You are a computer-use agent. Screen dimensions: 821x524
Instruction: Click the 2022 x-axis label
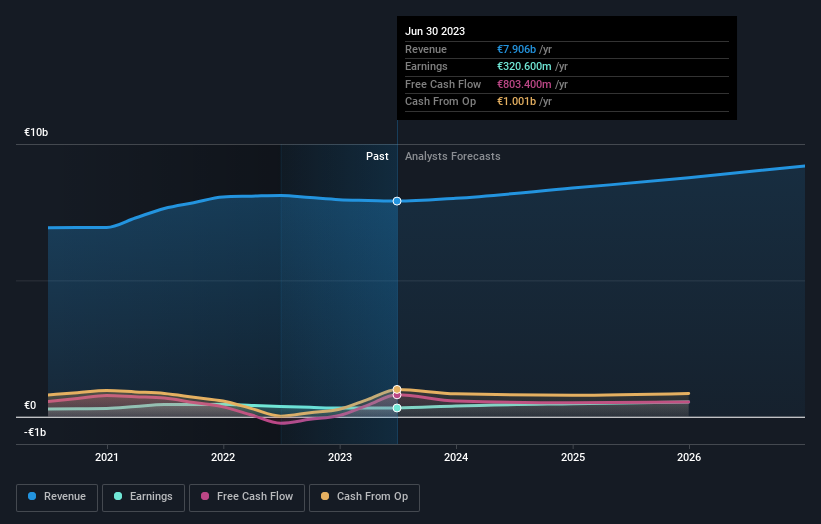click(223, 457)
